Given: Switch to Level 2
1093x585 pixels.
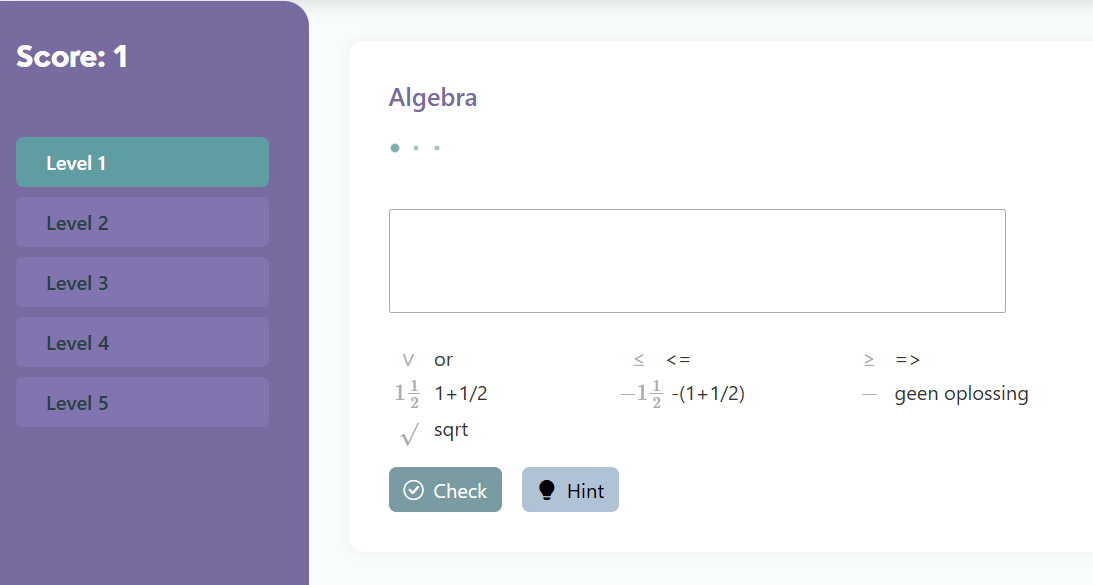Looking at the screenshot, I should [x=142, y=222].
